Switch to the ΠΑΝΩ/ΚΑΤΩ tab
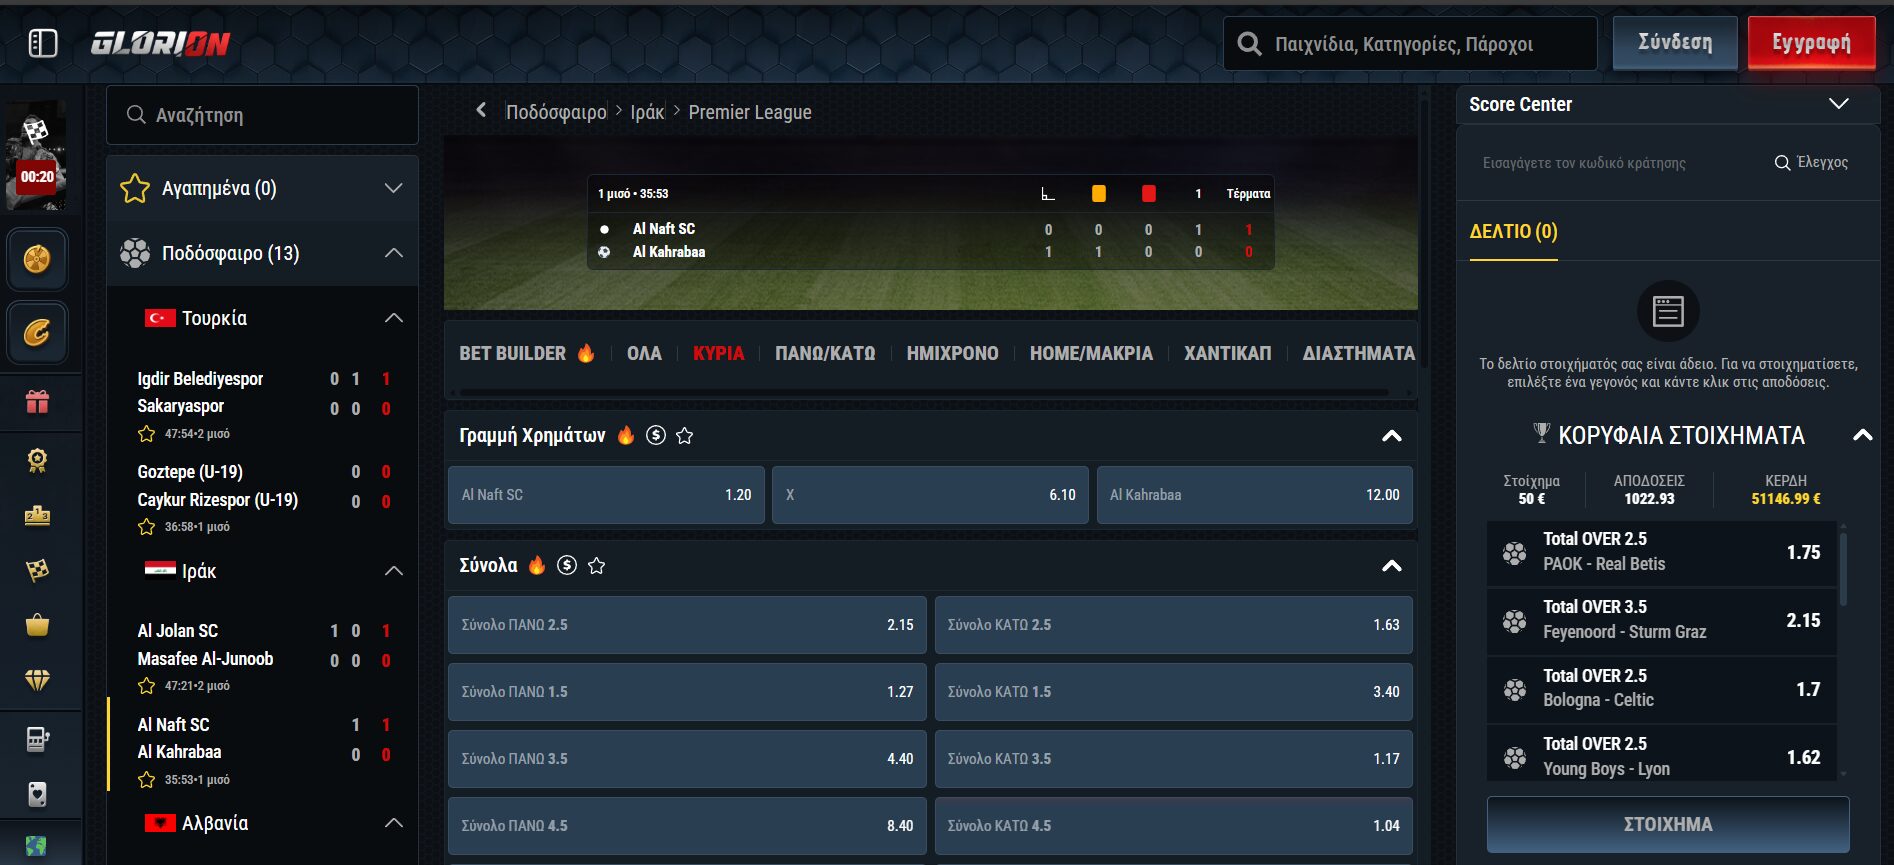 pyautogui.click(x=825, y=353)
